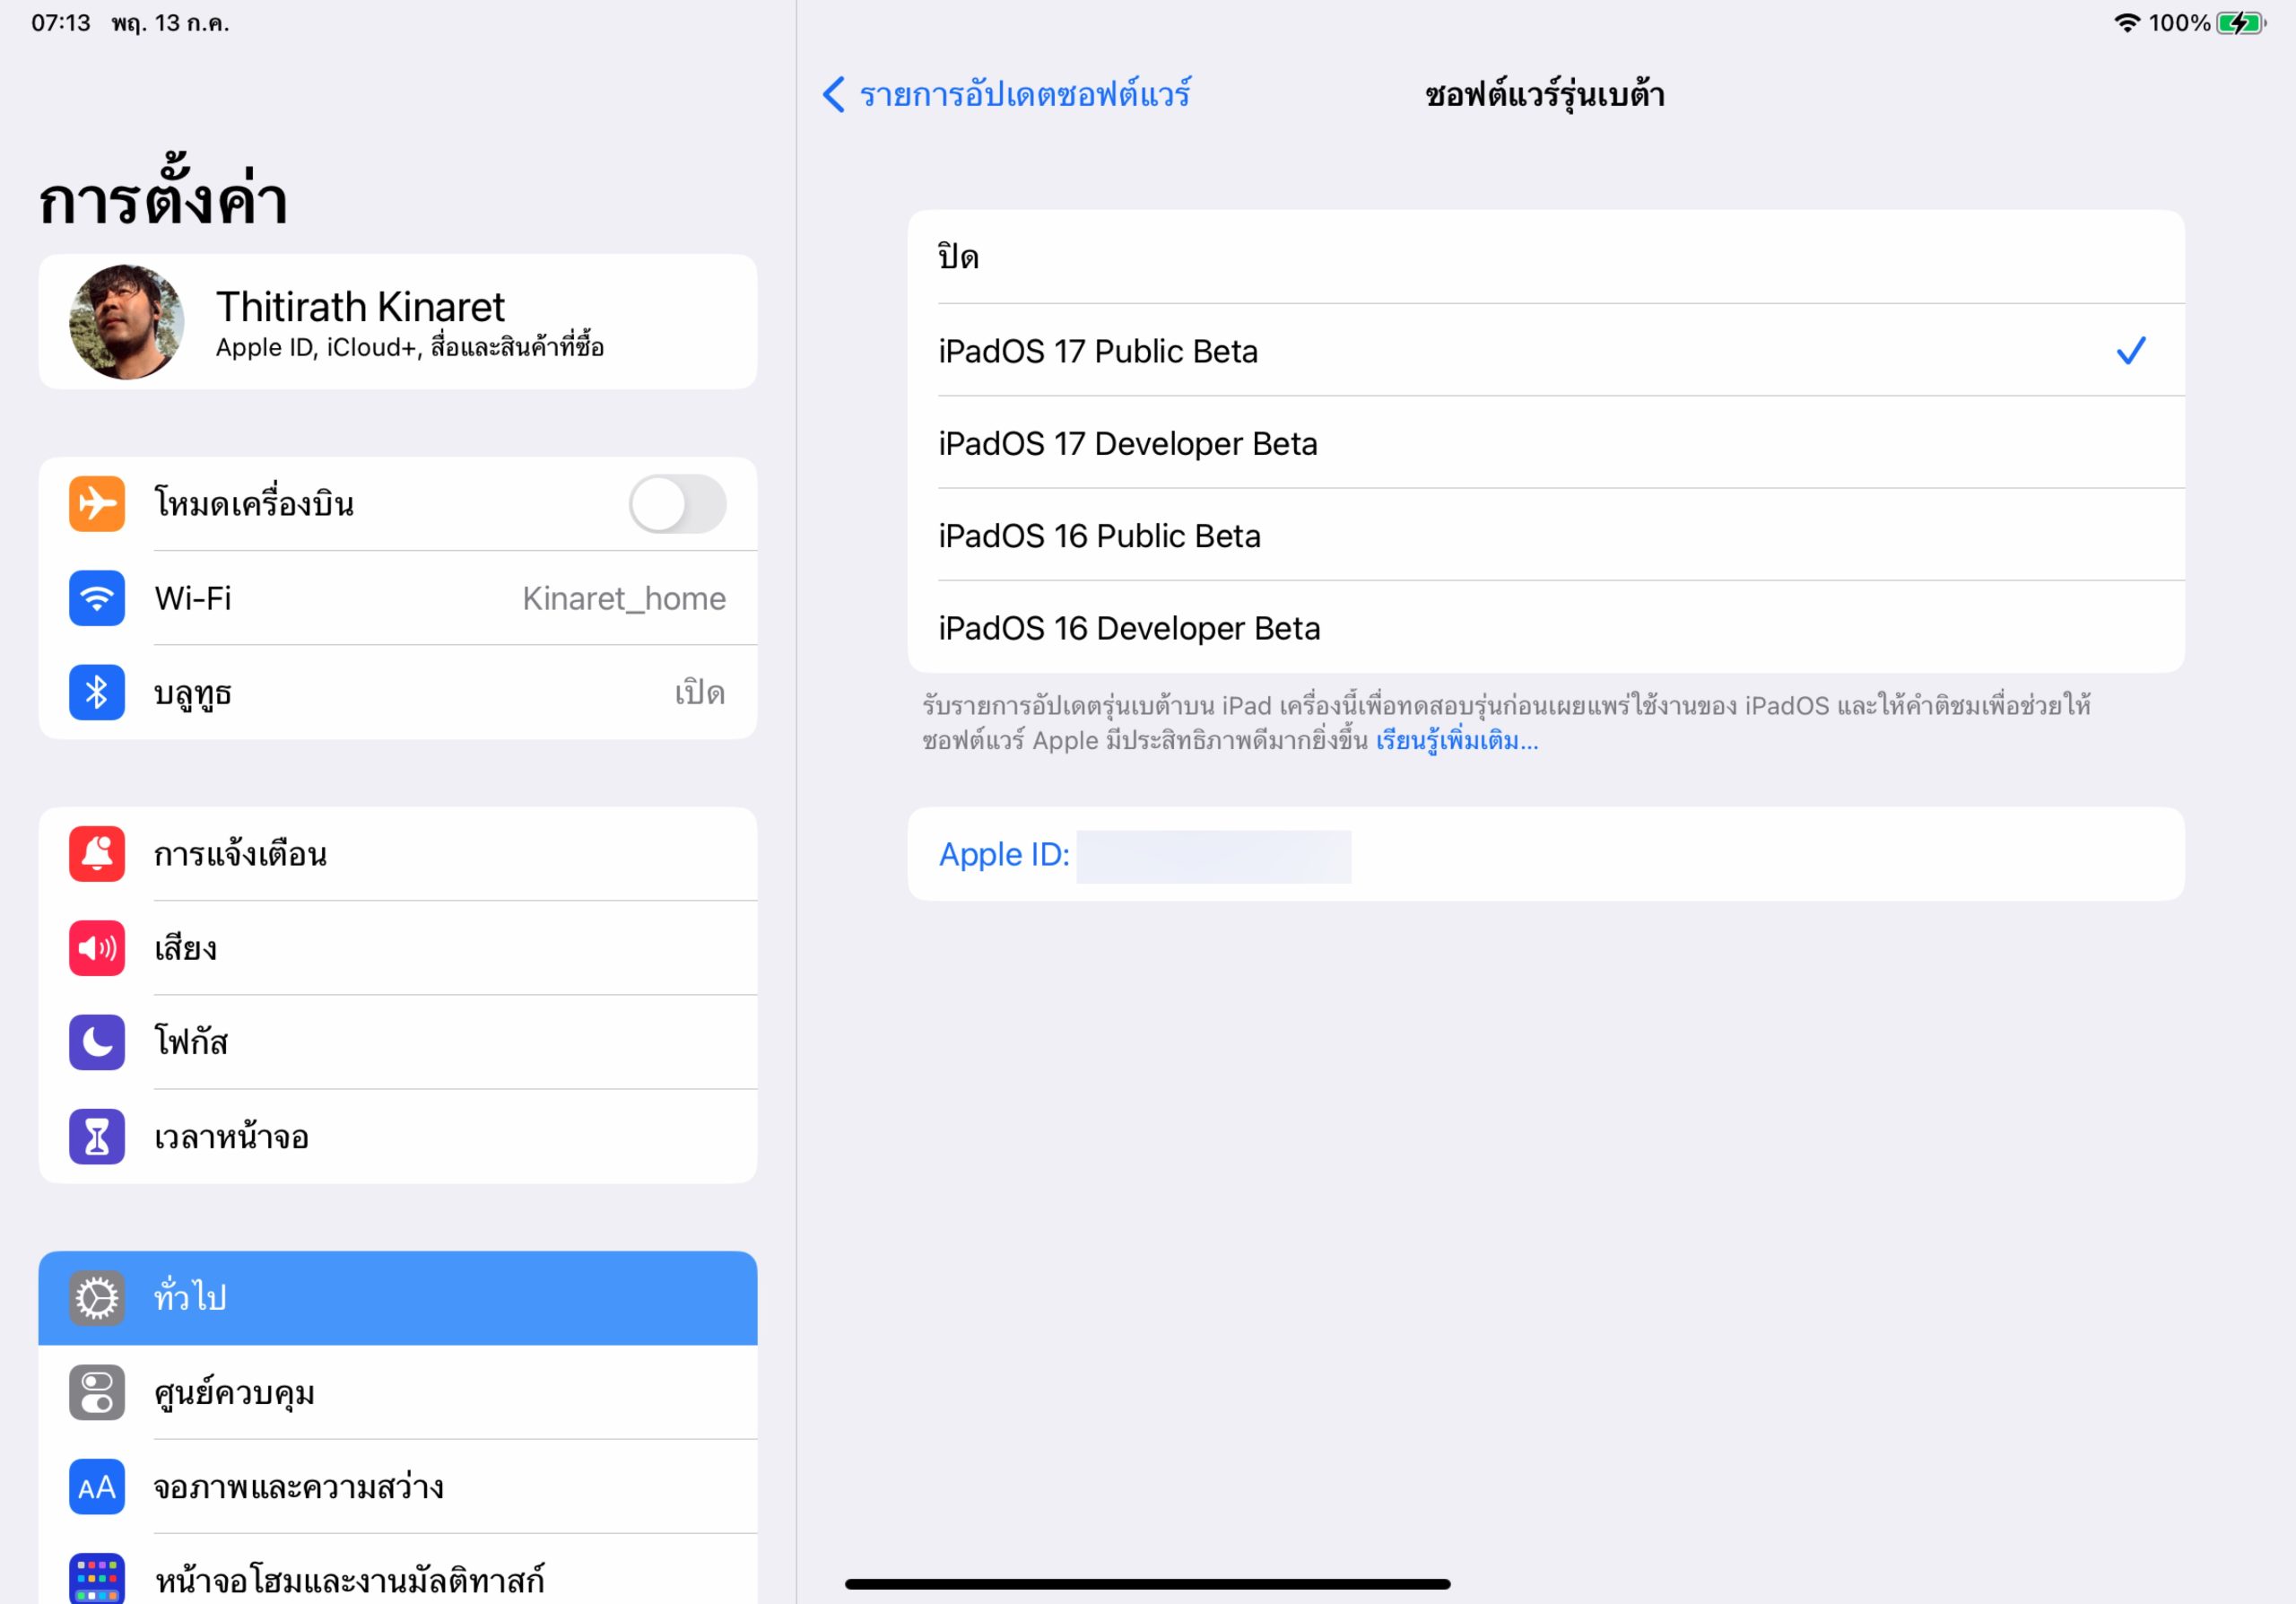This screenshot has height=1604, width=2296.
Task: Open the Thitirath Kinaret Apple ID profile
Action: 397,322
